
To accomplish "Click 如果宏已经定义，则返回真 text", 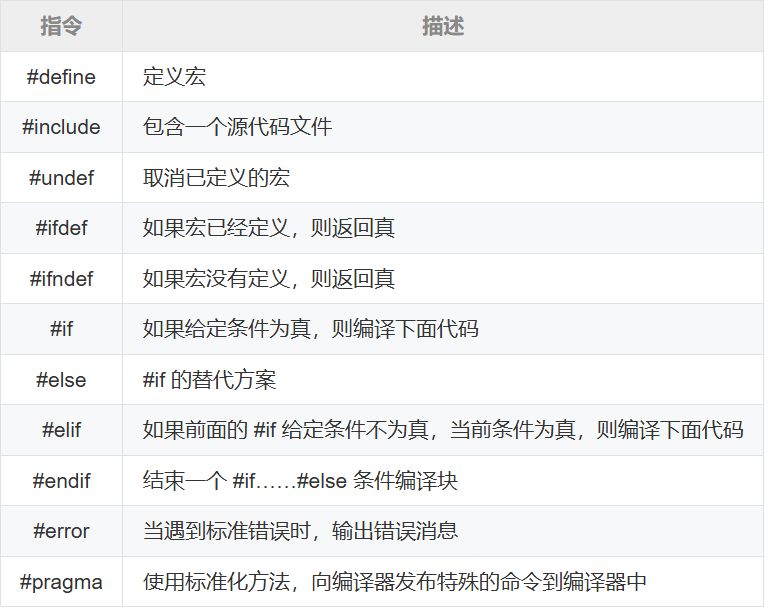I will 269,228.
